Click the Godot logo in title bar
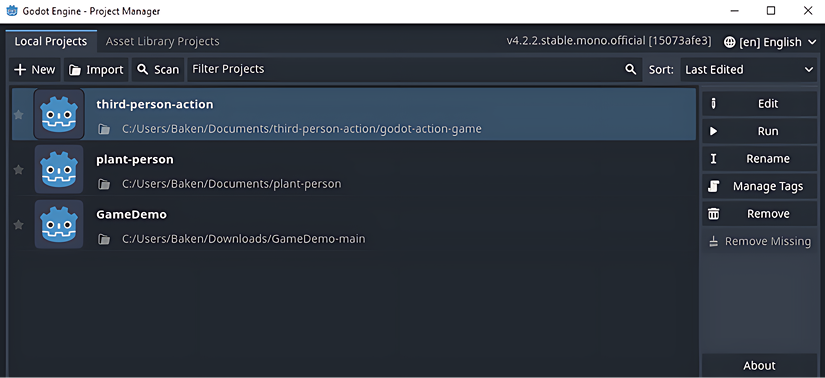Image resolution: width=825 pixels, height=378 pixels. click(12, 11)
